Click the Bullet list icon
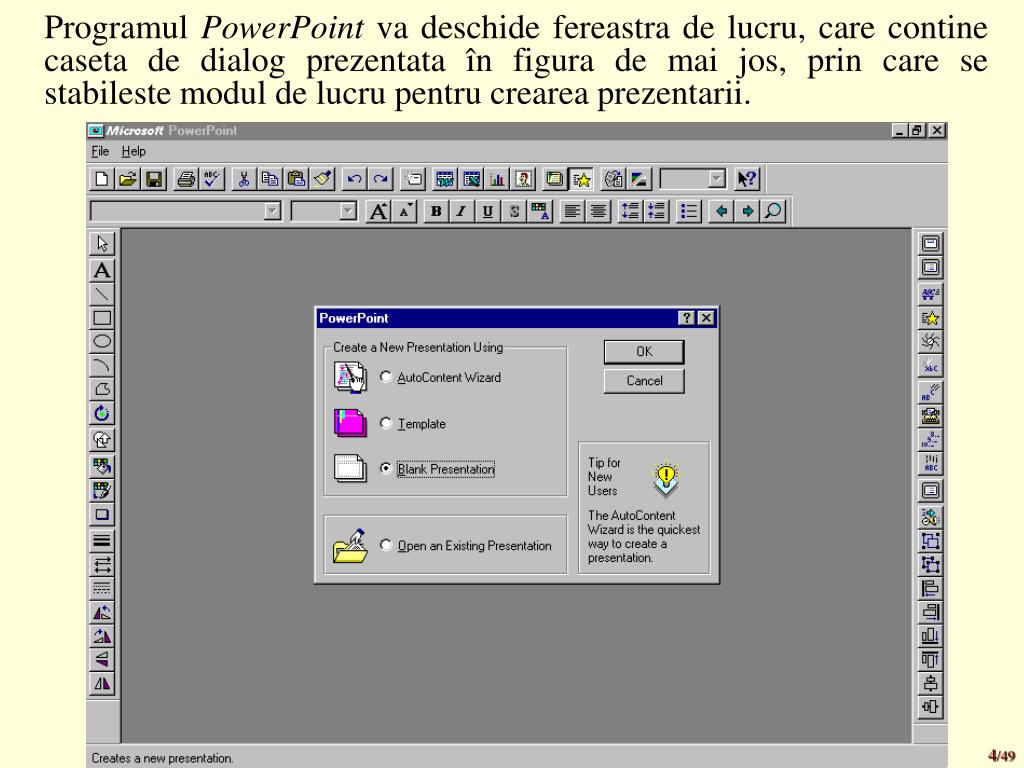1024x768 pixels. coord(688,212)
